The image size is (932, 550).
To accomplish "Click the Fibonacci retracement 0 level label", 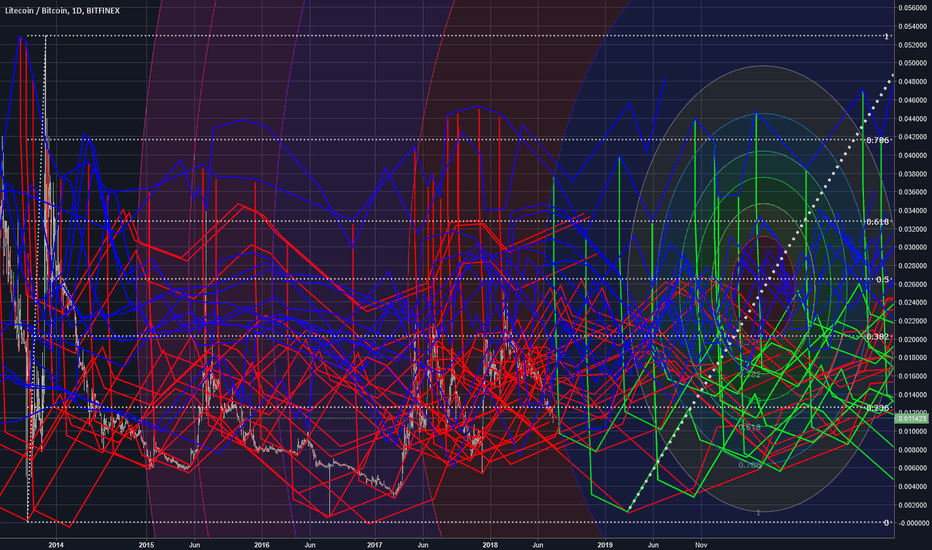I will tap(886, 523).
